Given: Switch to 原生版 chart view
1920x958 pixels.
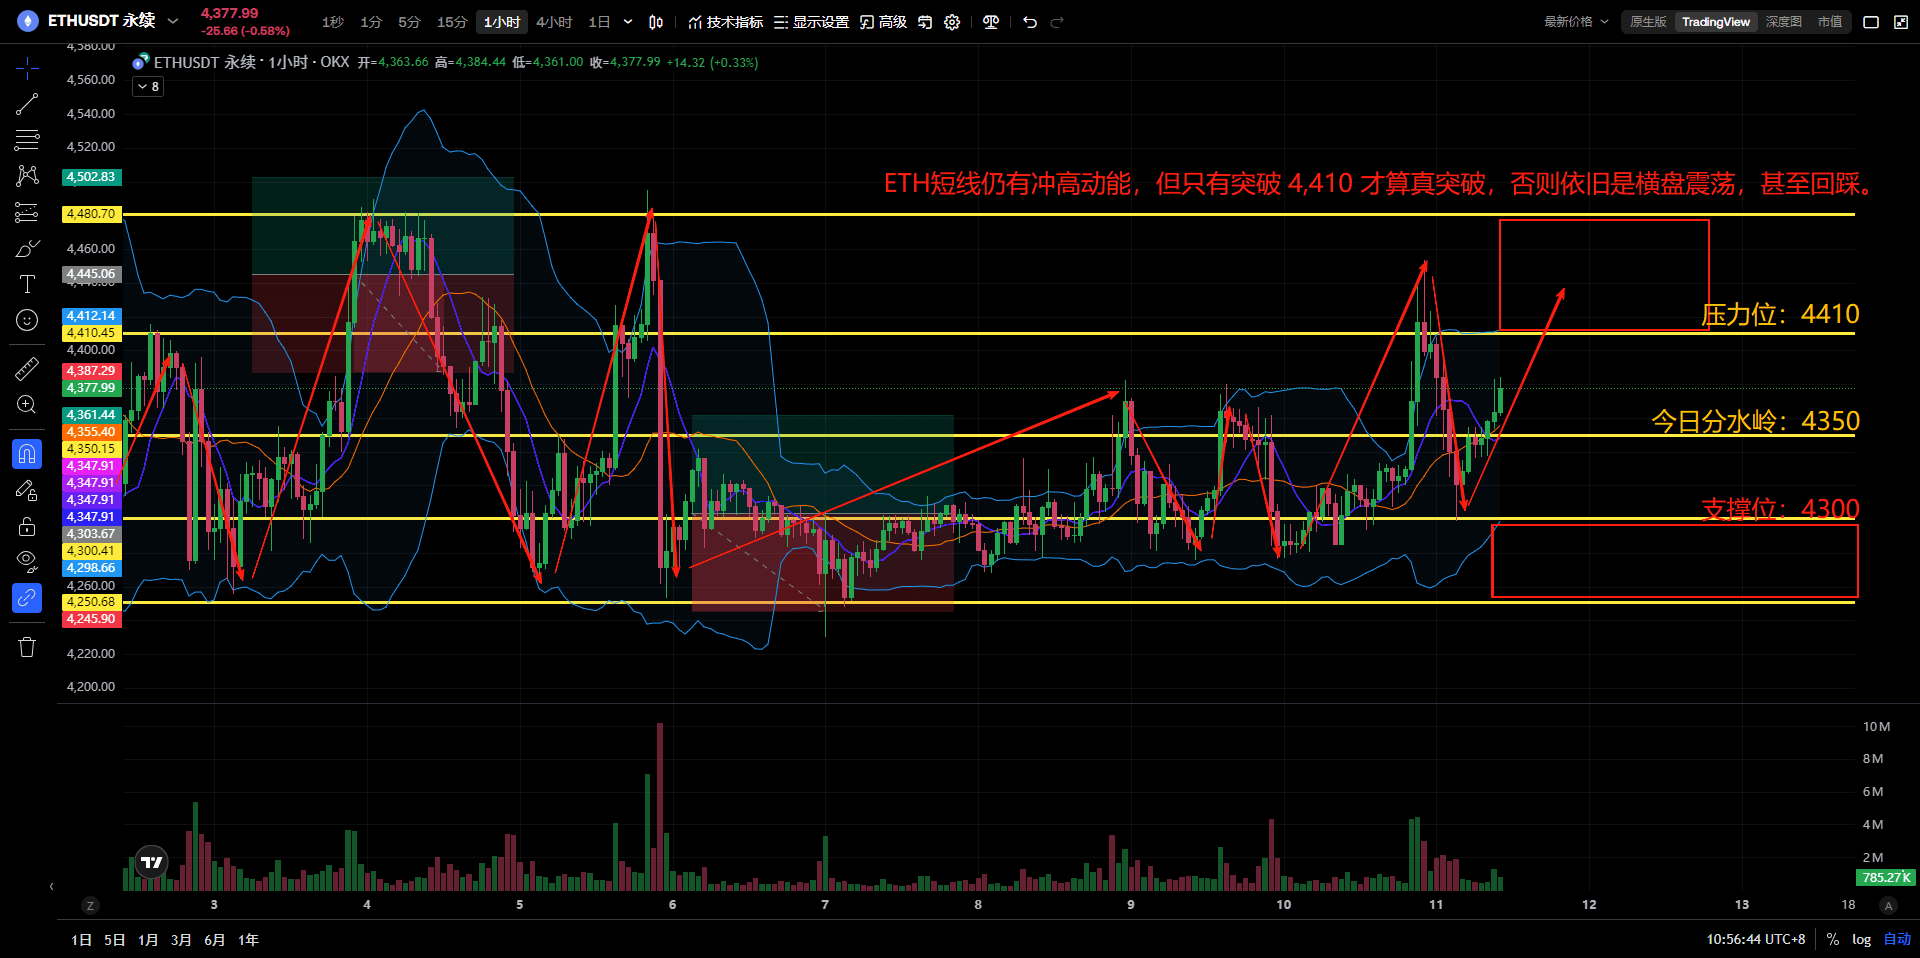Looking at the screenshot, I should click(1648, 22).
